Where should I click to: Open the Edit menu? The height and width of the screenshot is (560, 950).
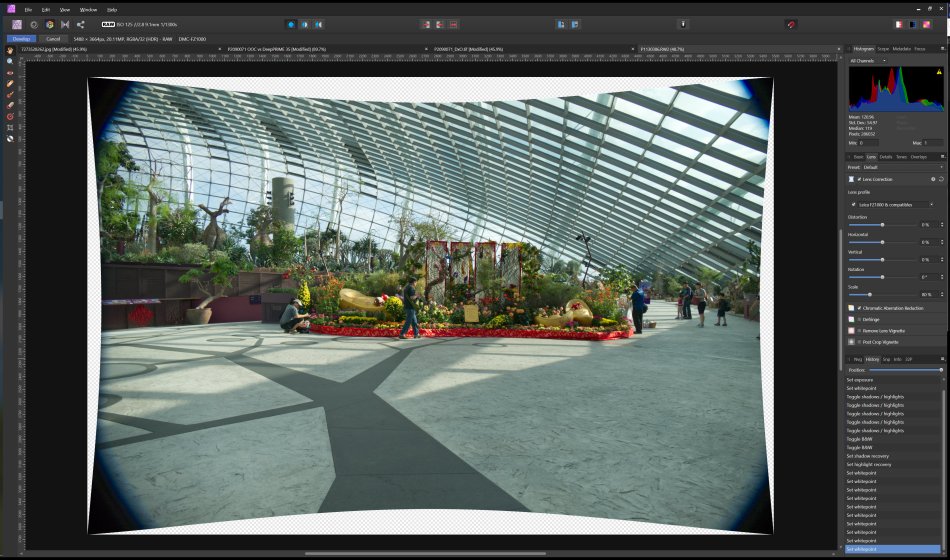pos(45,10)
